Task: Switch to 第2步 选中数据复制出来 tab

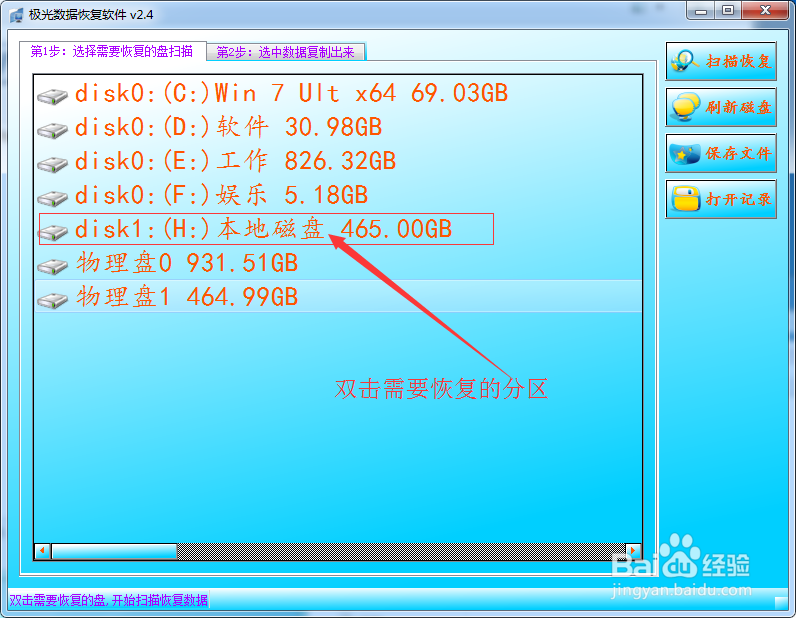Action: (286, 52)
